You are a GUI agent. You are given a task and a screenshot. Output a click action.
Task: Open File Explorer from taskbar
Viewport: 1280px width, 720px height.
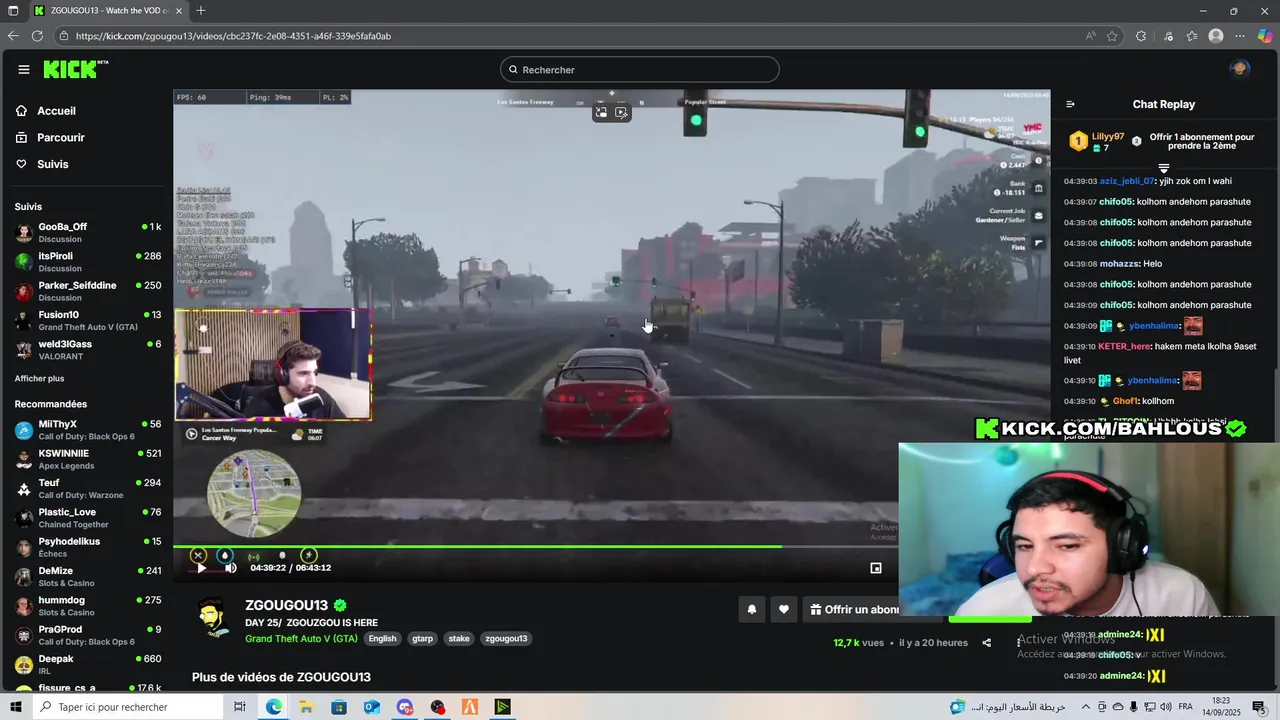coord(306,707)
